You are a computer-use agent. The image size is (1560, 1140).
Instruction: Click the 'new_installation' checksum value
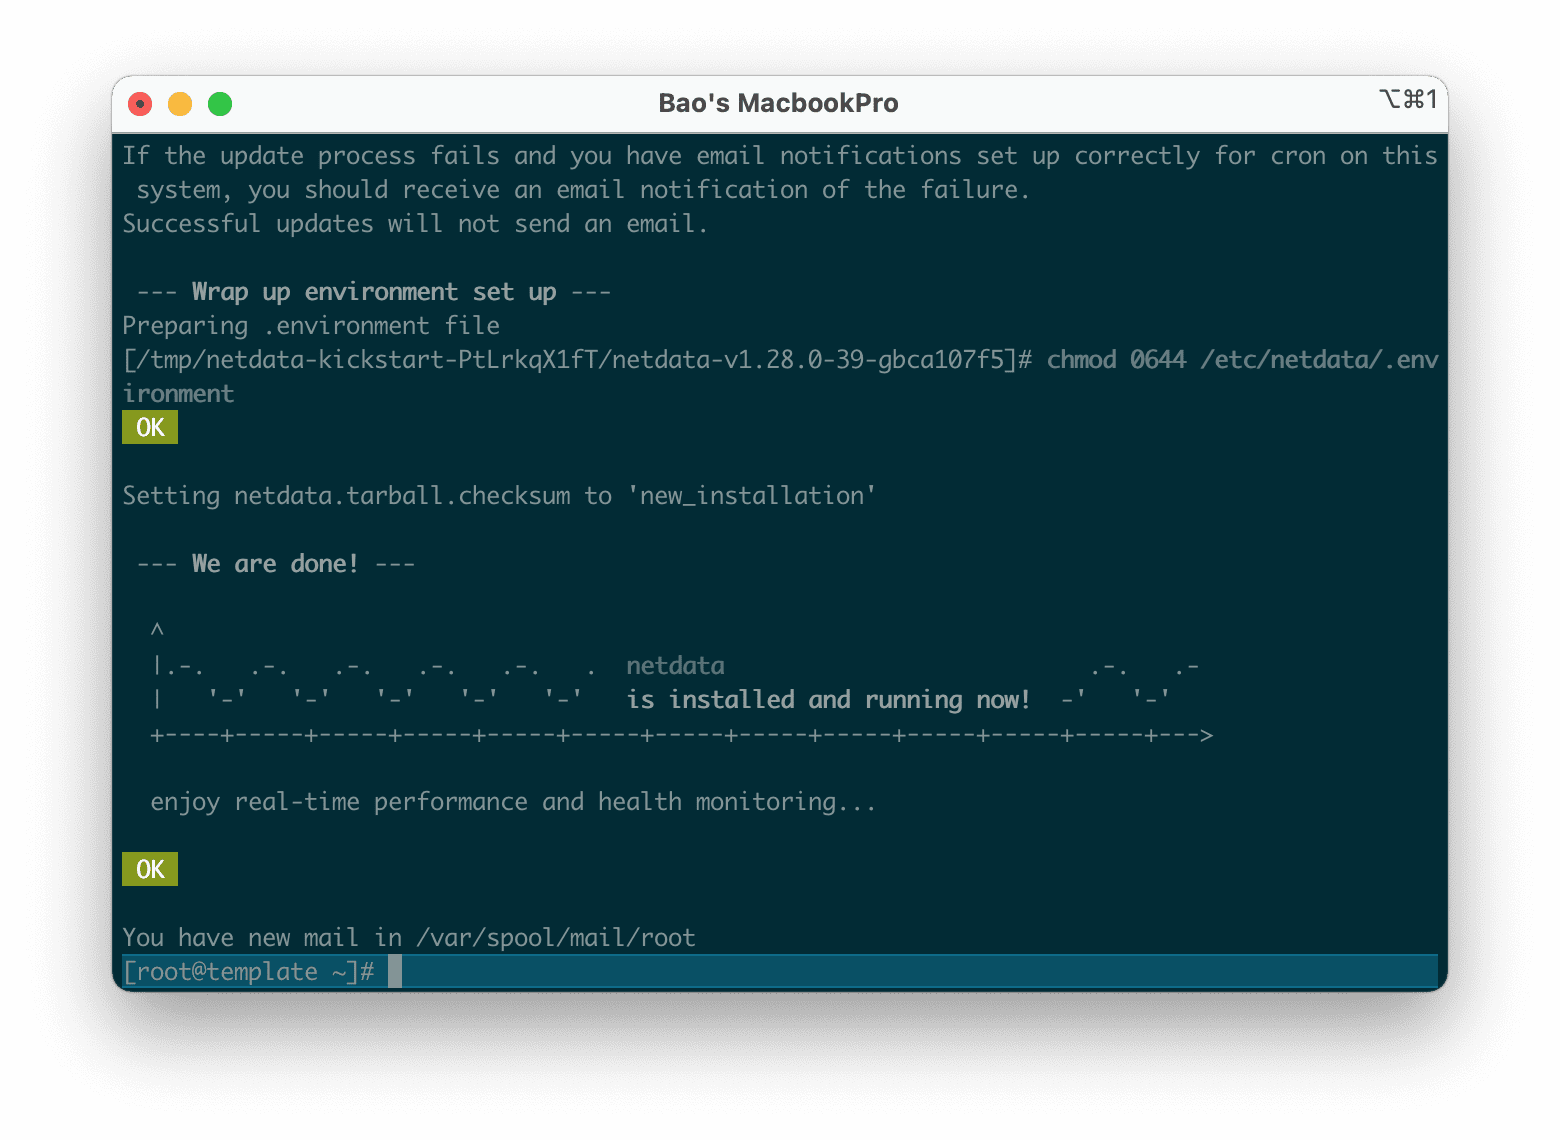coord(751,496)
